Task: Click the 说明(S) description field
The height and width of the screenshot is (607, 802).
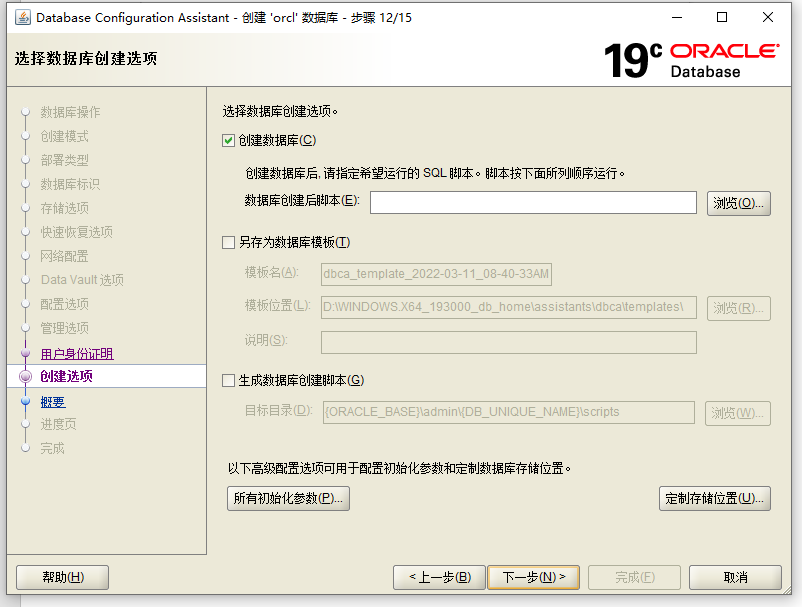Action: [x=508, y=342]
